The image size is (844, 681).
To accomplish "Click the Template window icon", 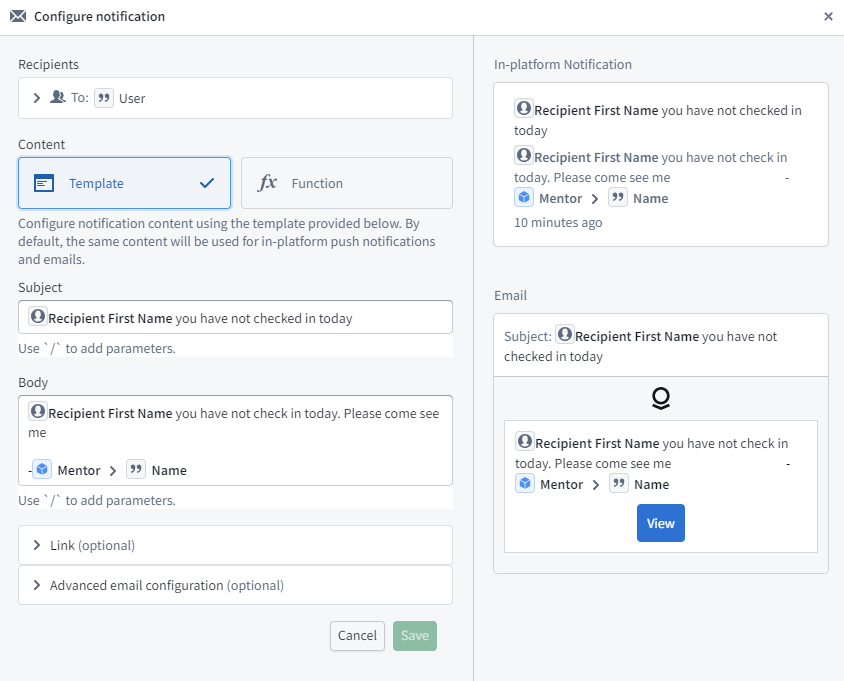I will click(43, 183).
